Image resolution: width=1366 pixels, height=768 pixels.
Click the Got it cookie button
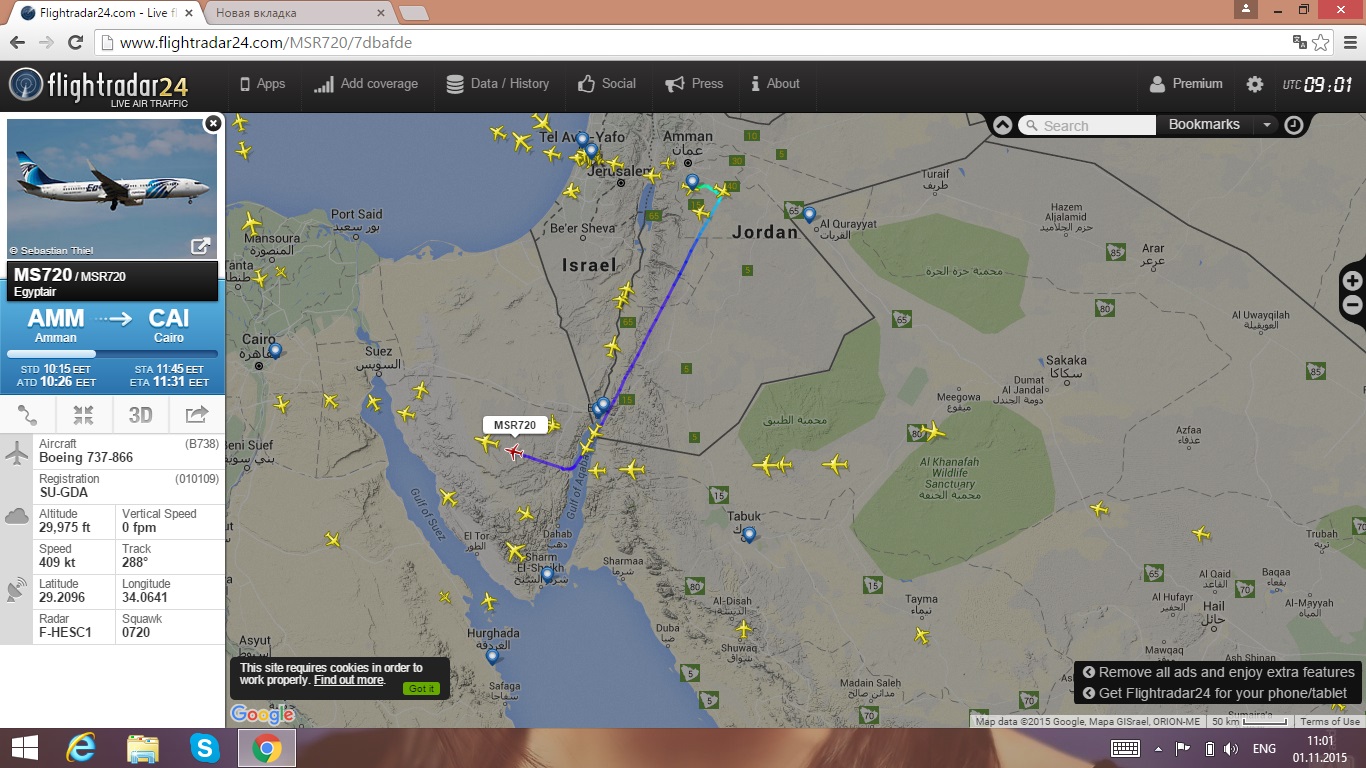[422, 688]
